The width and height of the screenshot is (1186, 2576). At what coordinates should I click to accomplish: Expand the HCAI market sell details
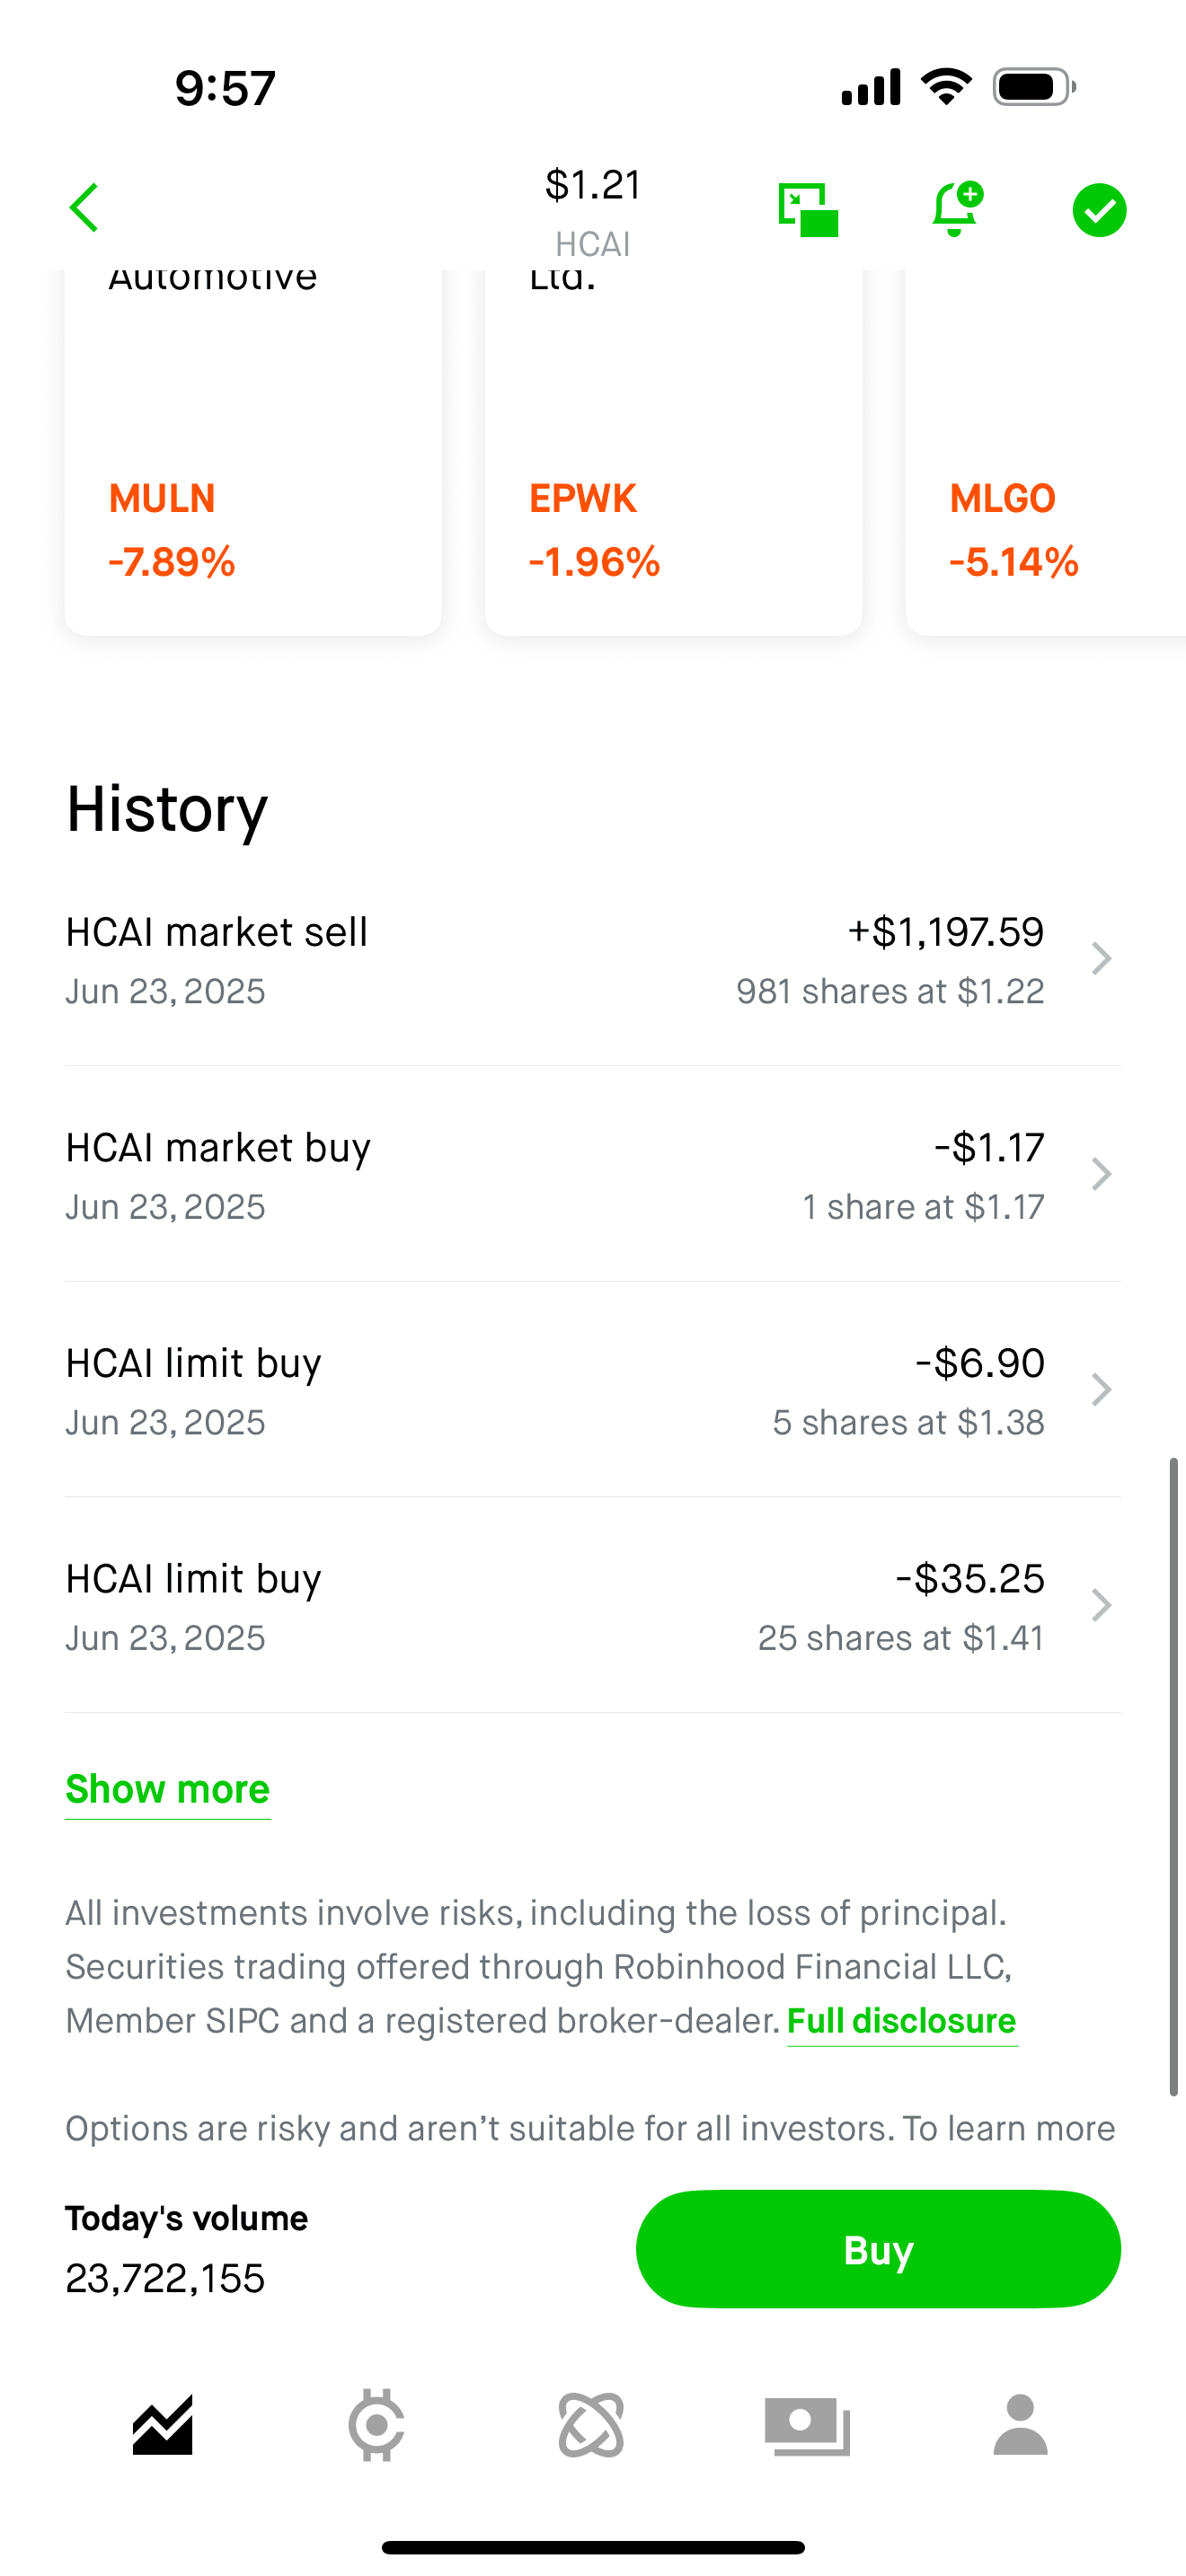tap(1101, 958)
